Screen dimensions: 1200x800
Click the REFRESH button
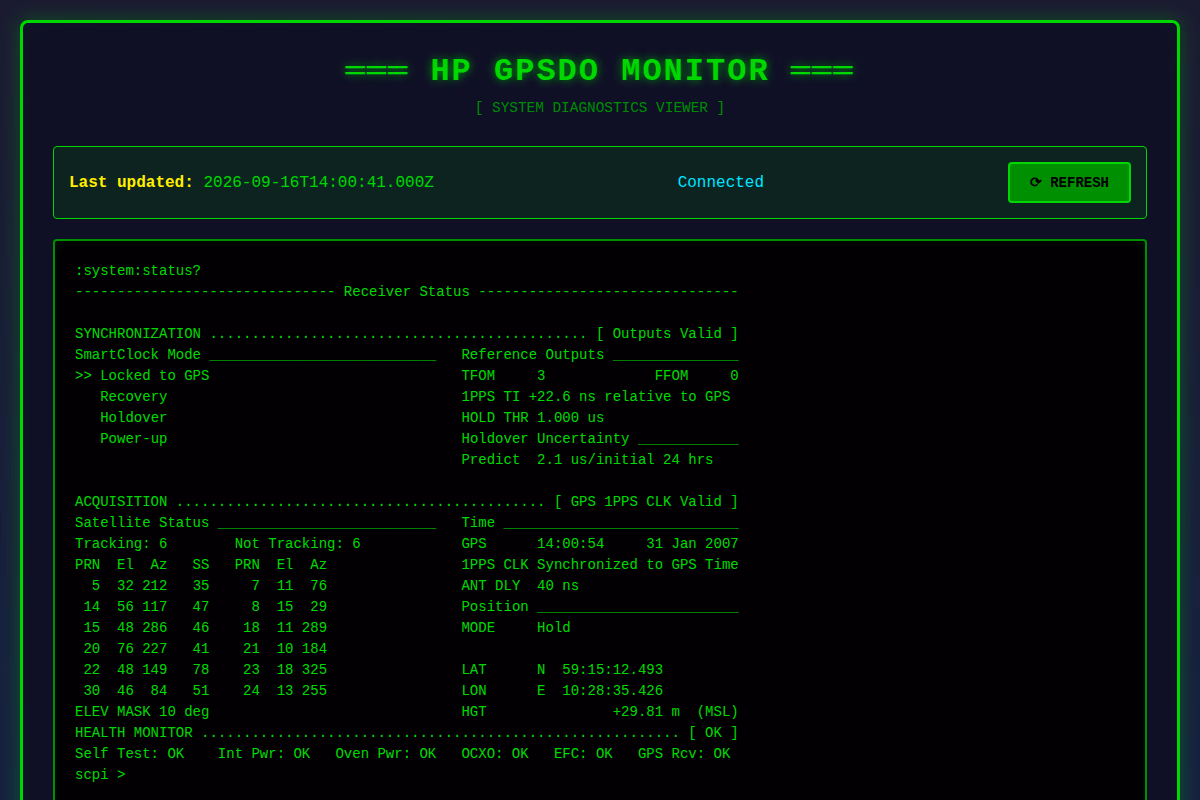pos(1069,183)
